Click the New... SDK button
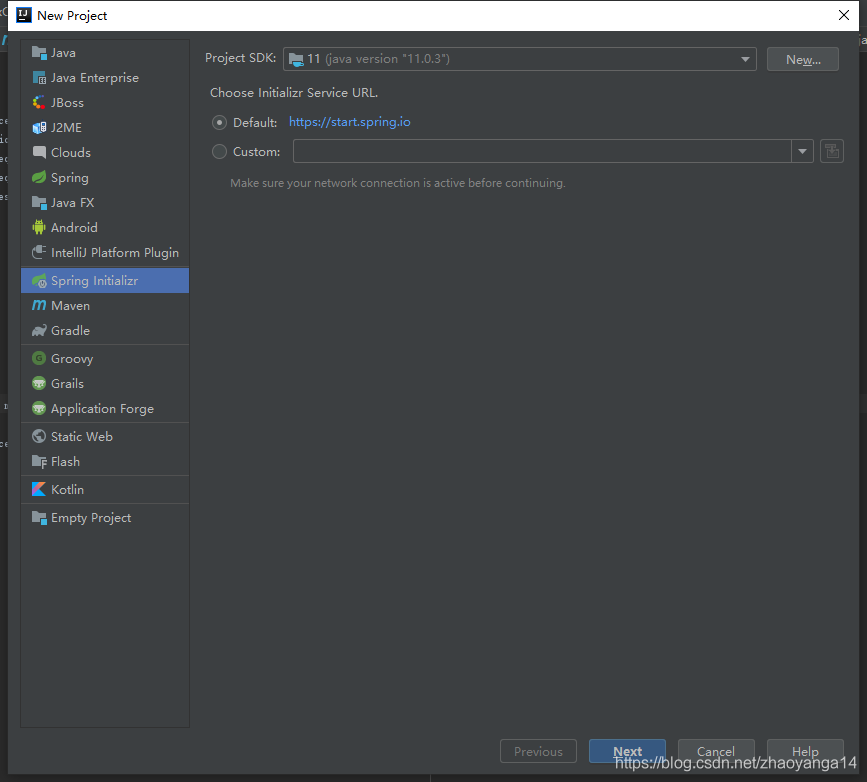867x782 pixels. pos(803,59)
